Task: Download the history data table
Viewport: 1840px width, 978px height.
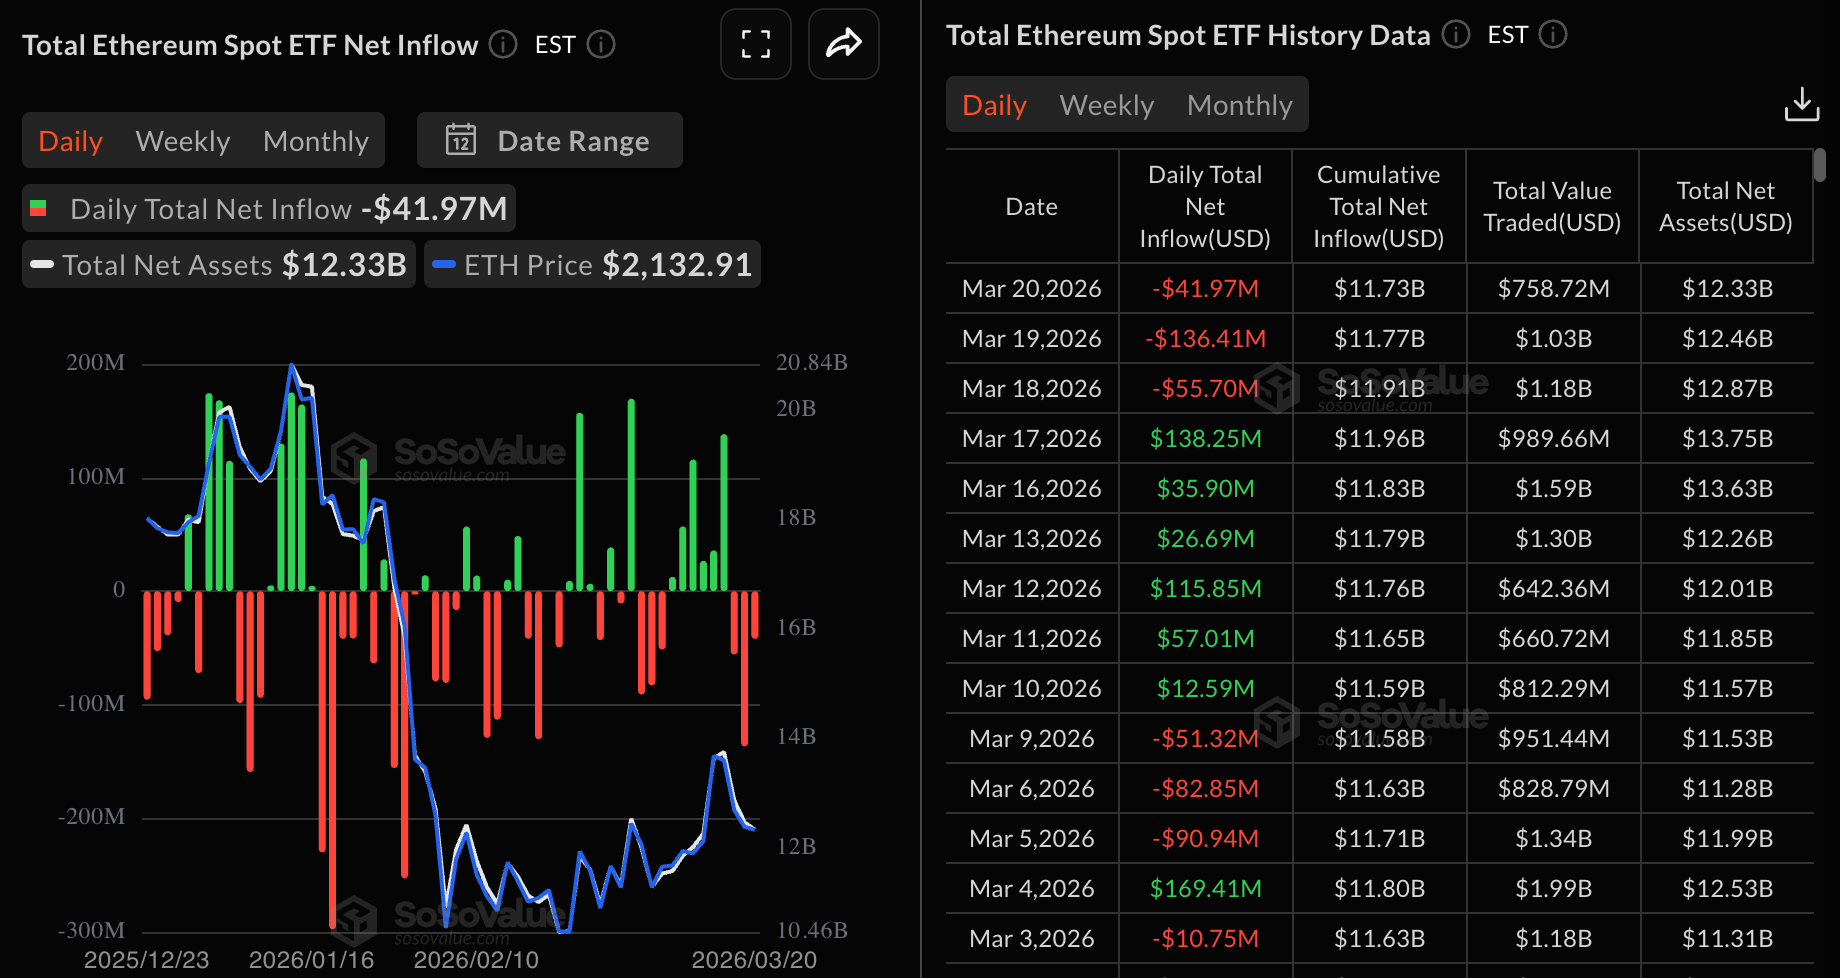Action: [x=1801, y=104]
